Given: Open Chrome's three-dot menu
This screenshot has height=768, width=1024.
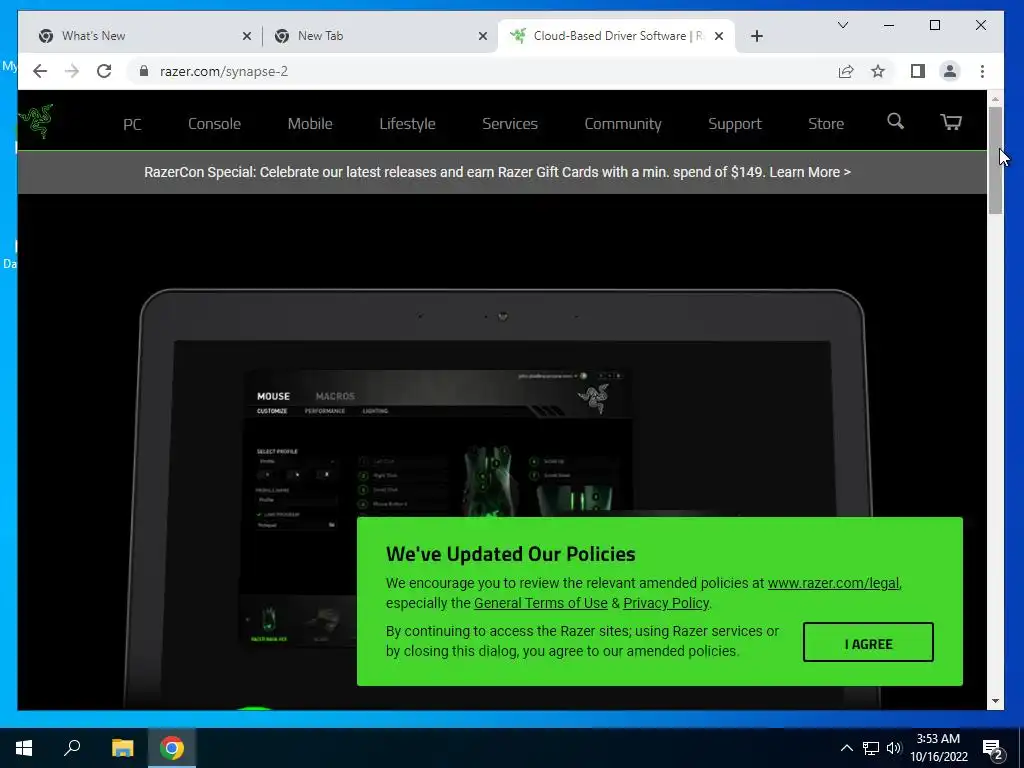Looking at the screenshot, I should (982, 71).
